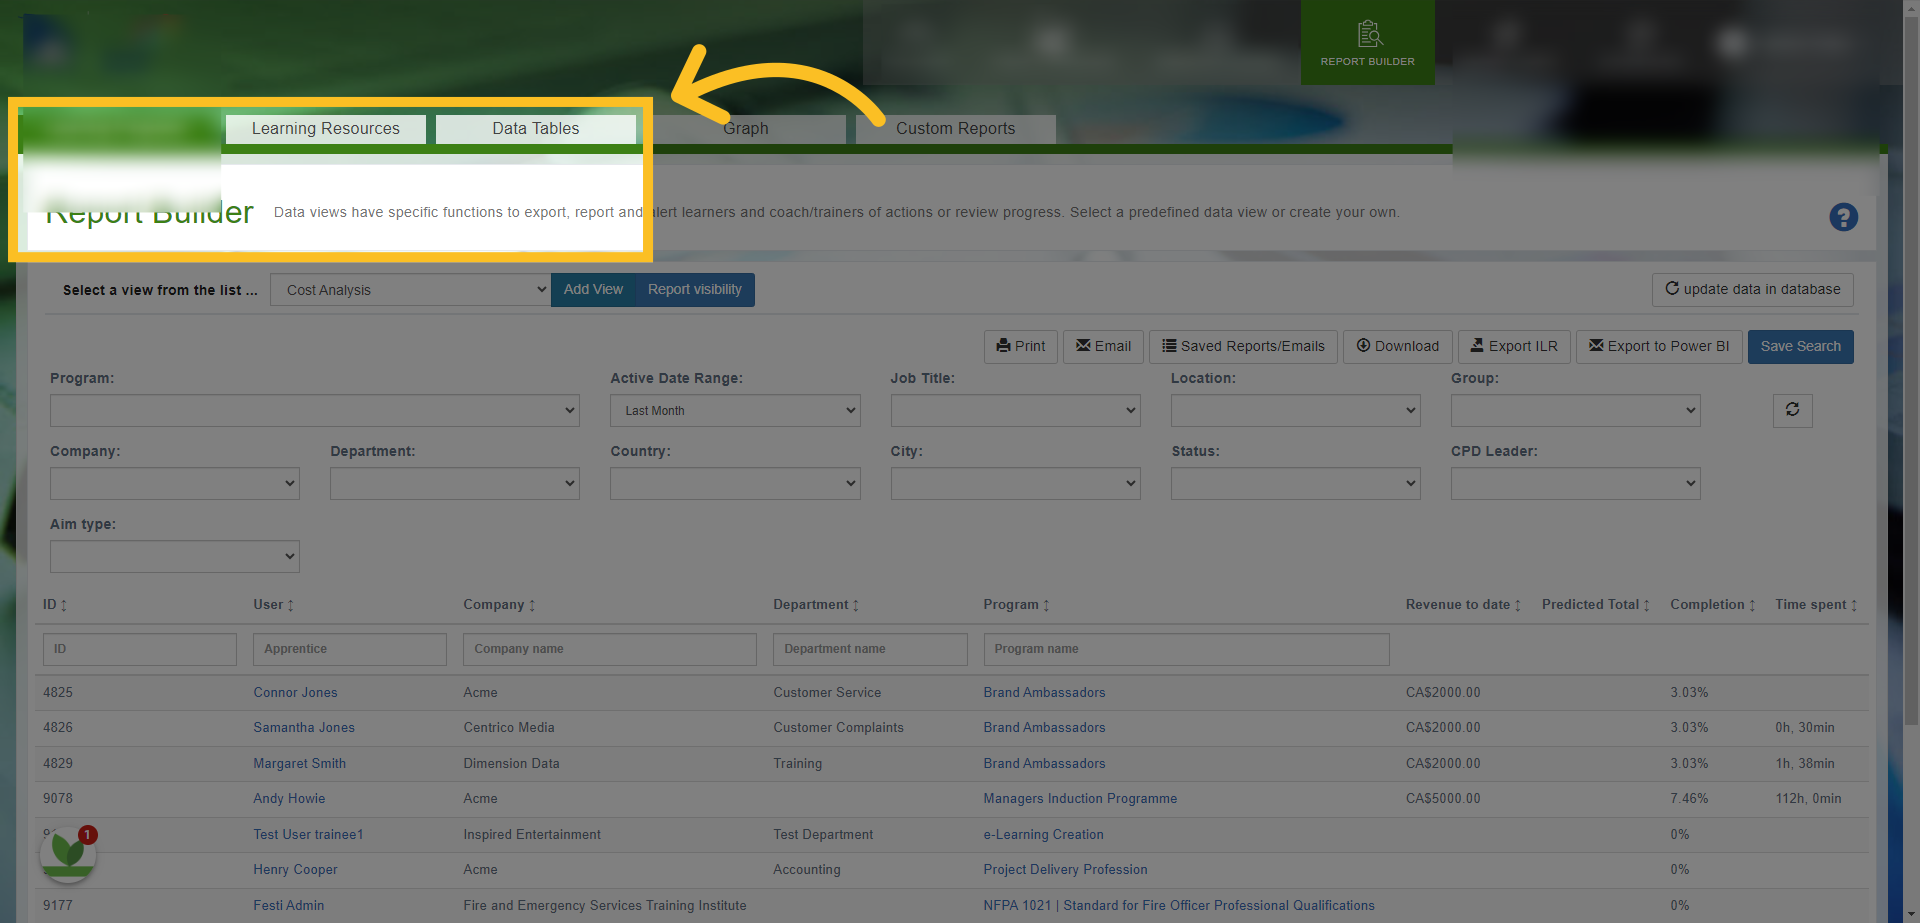Open the Location filter dropdown
Screen dimensions: 1920x923
coord(1295,410)
